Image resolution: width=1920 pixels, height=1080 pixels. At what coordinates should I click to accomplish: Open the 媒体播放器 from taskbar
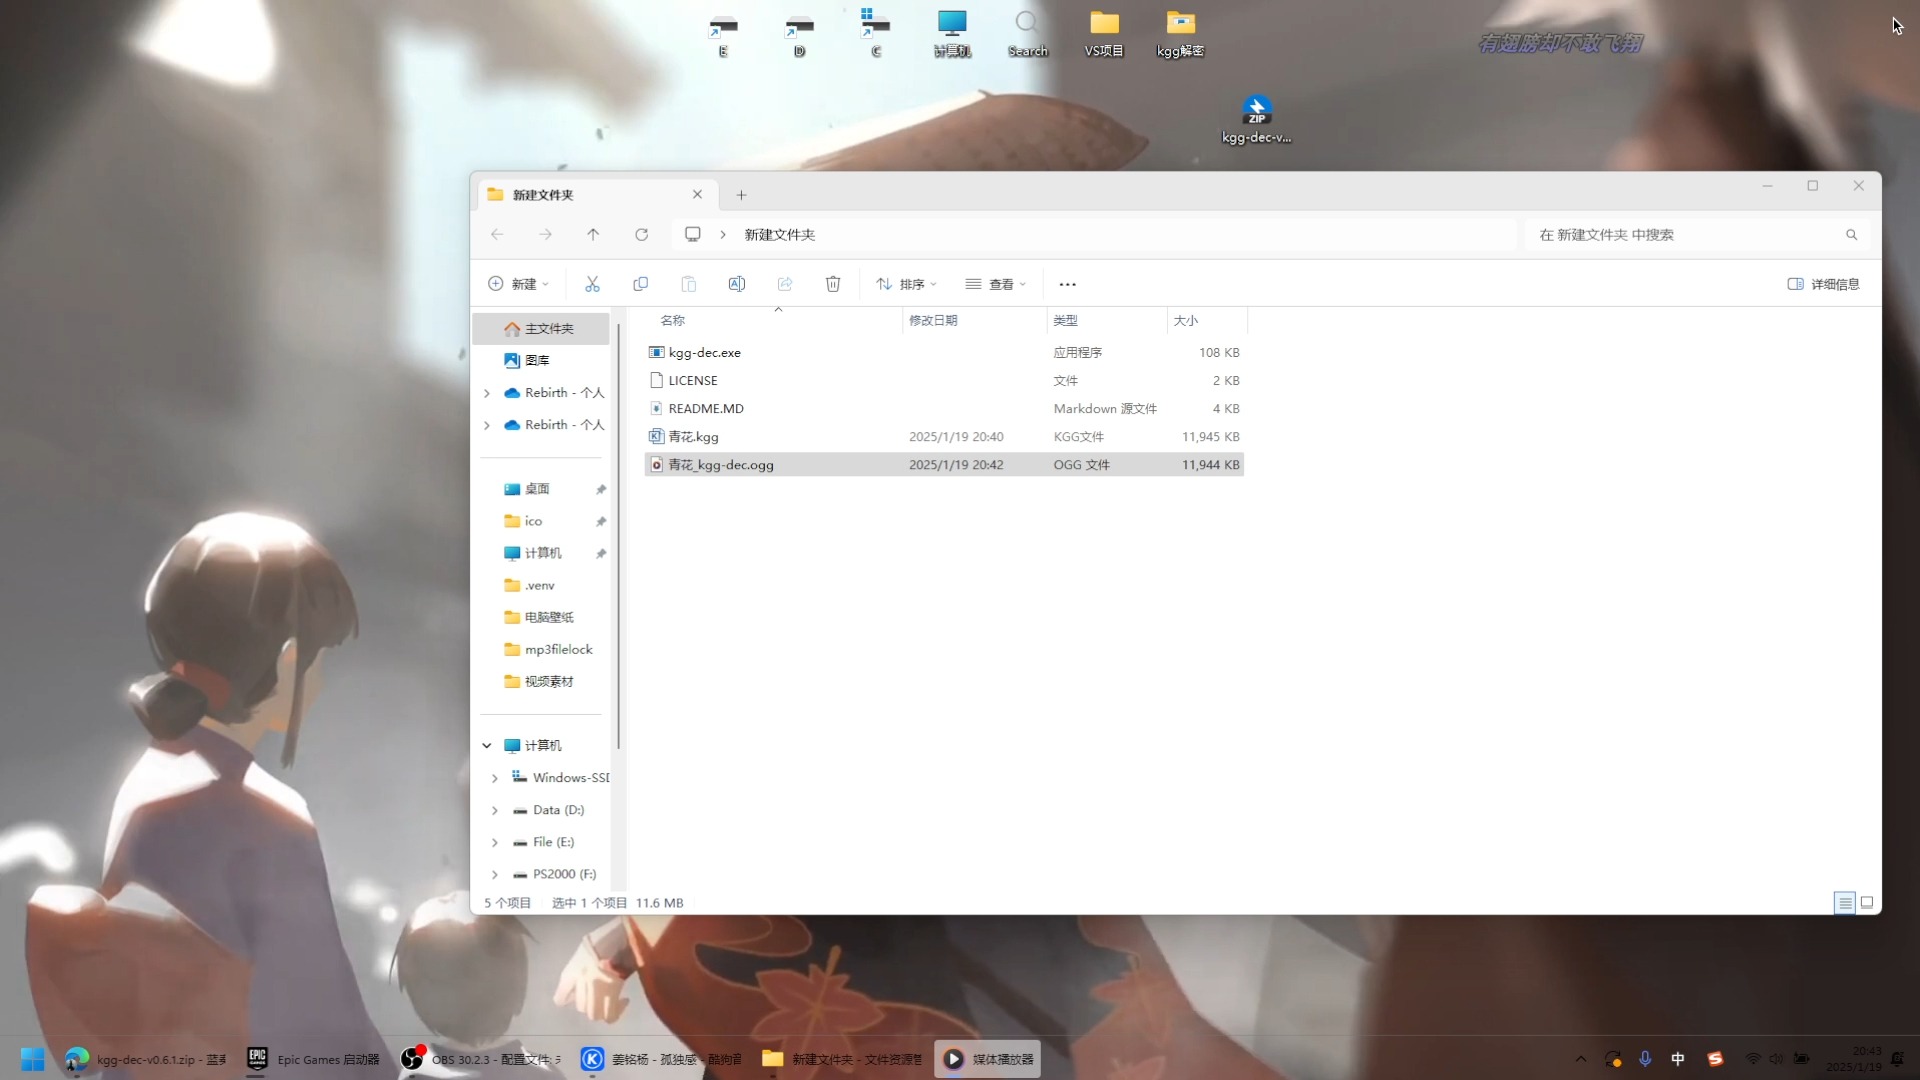coord(986,1058)
